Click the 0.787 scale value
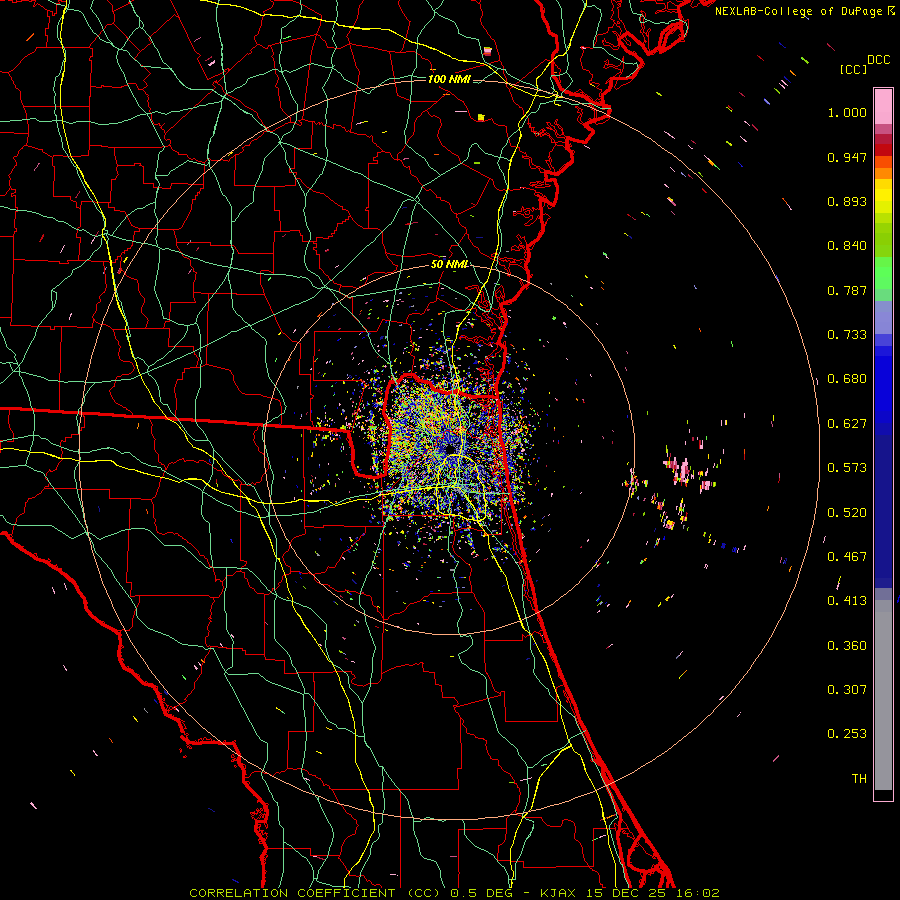This screenshot has width=900, height=900. coord(847,290)
